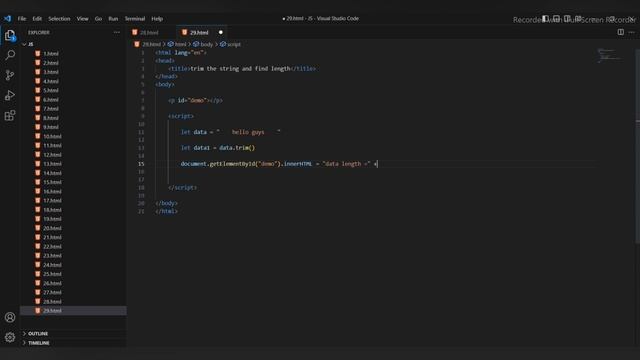This screenshot has height=360, width=640.
Task: Expand the OUTLINE section
Action: tap(38, 333)
